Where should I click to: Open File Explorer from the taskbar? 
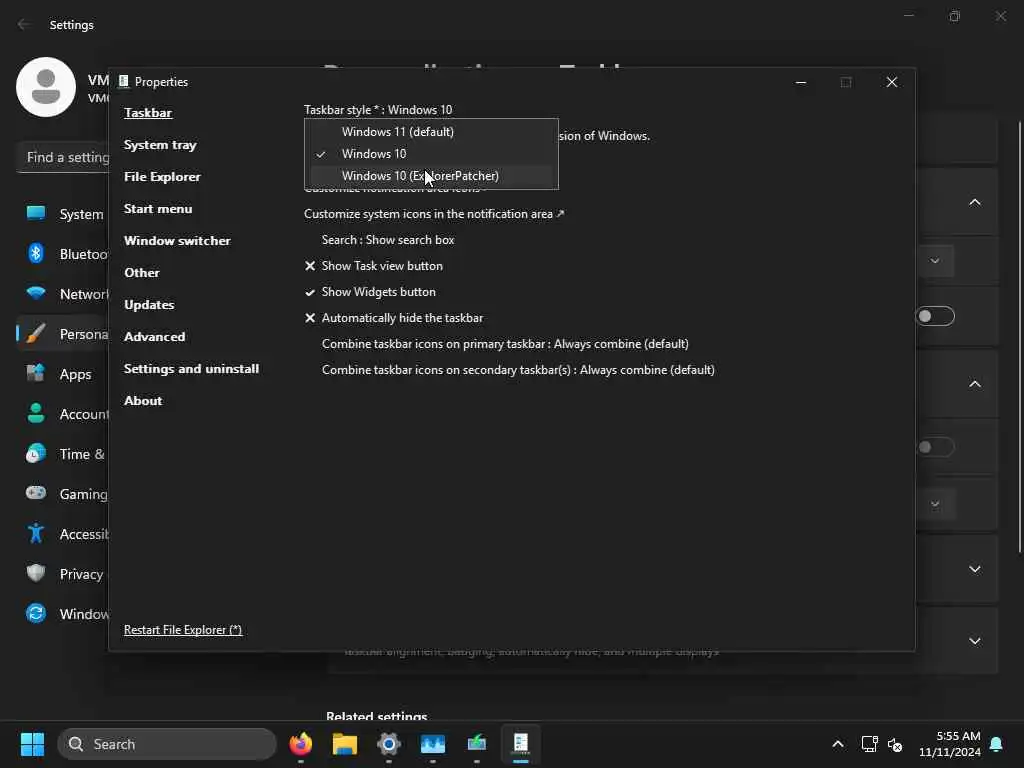(345, 744)
